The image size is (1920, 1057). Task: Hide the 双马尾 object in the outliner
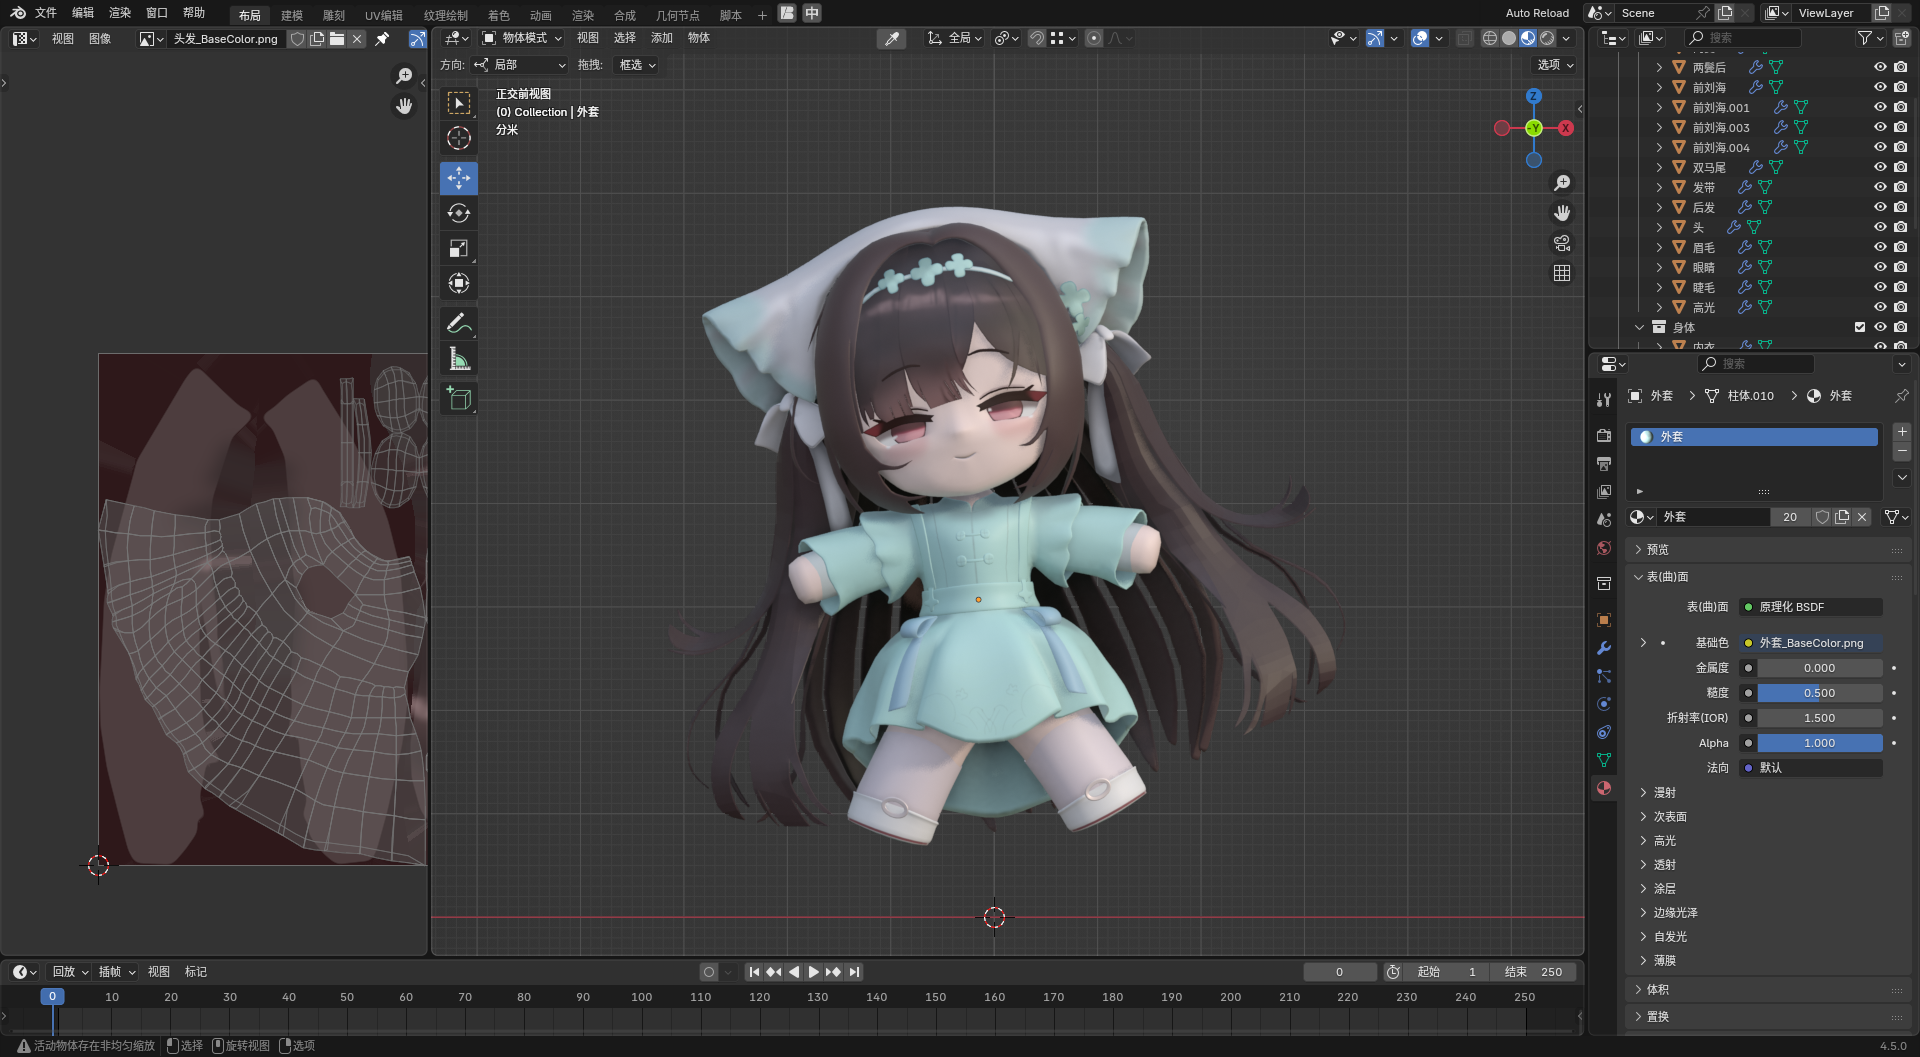point(1880,167)
